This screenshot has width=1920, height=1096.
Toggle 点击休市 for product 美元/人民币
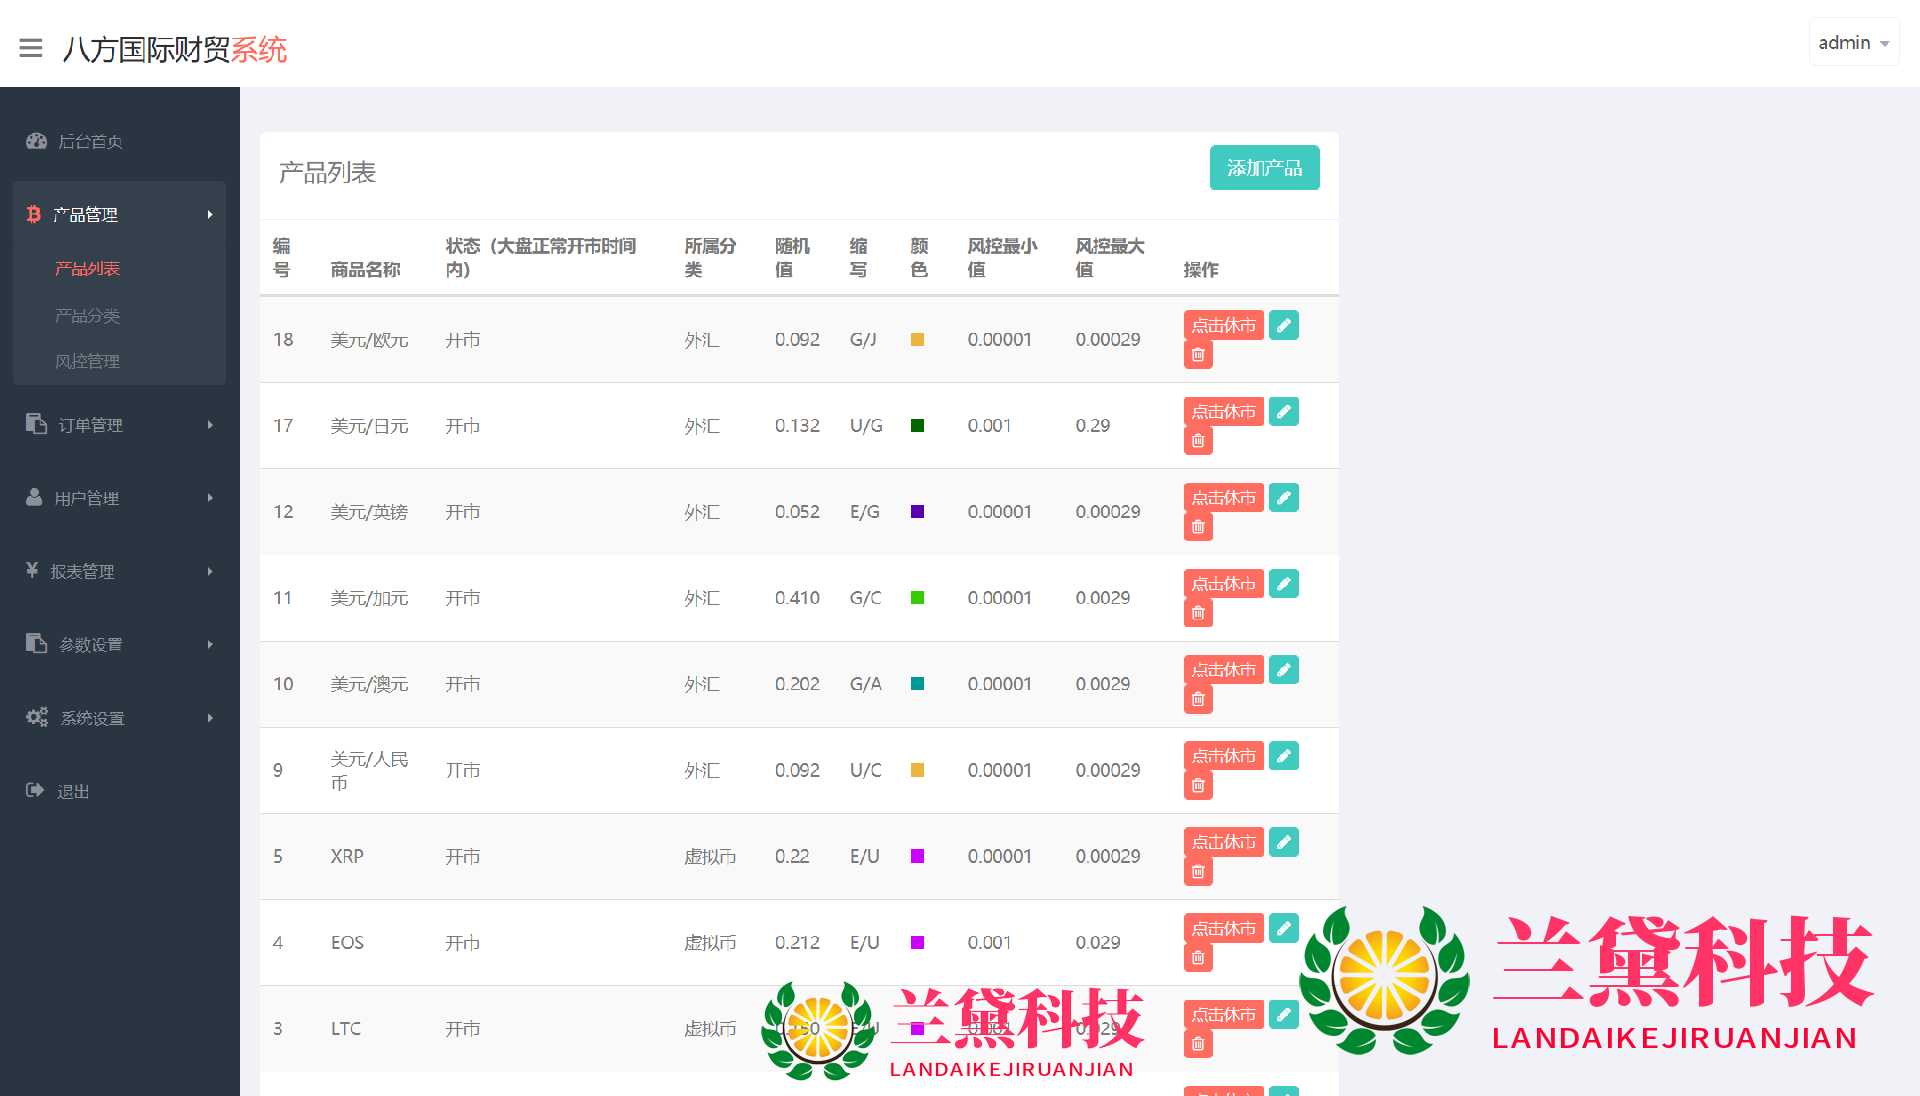point(1223,756)
